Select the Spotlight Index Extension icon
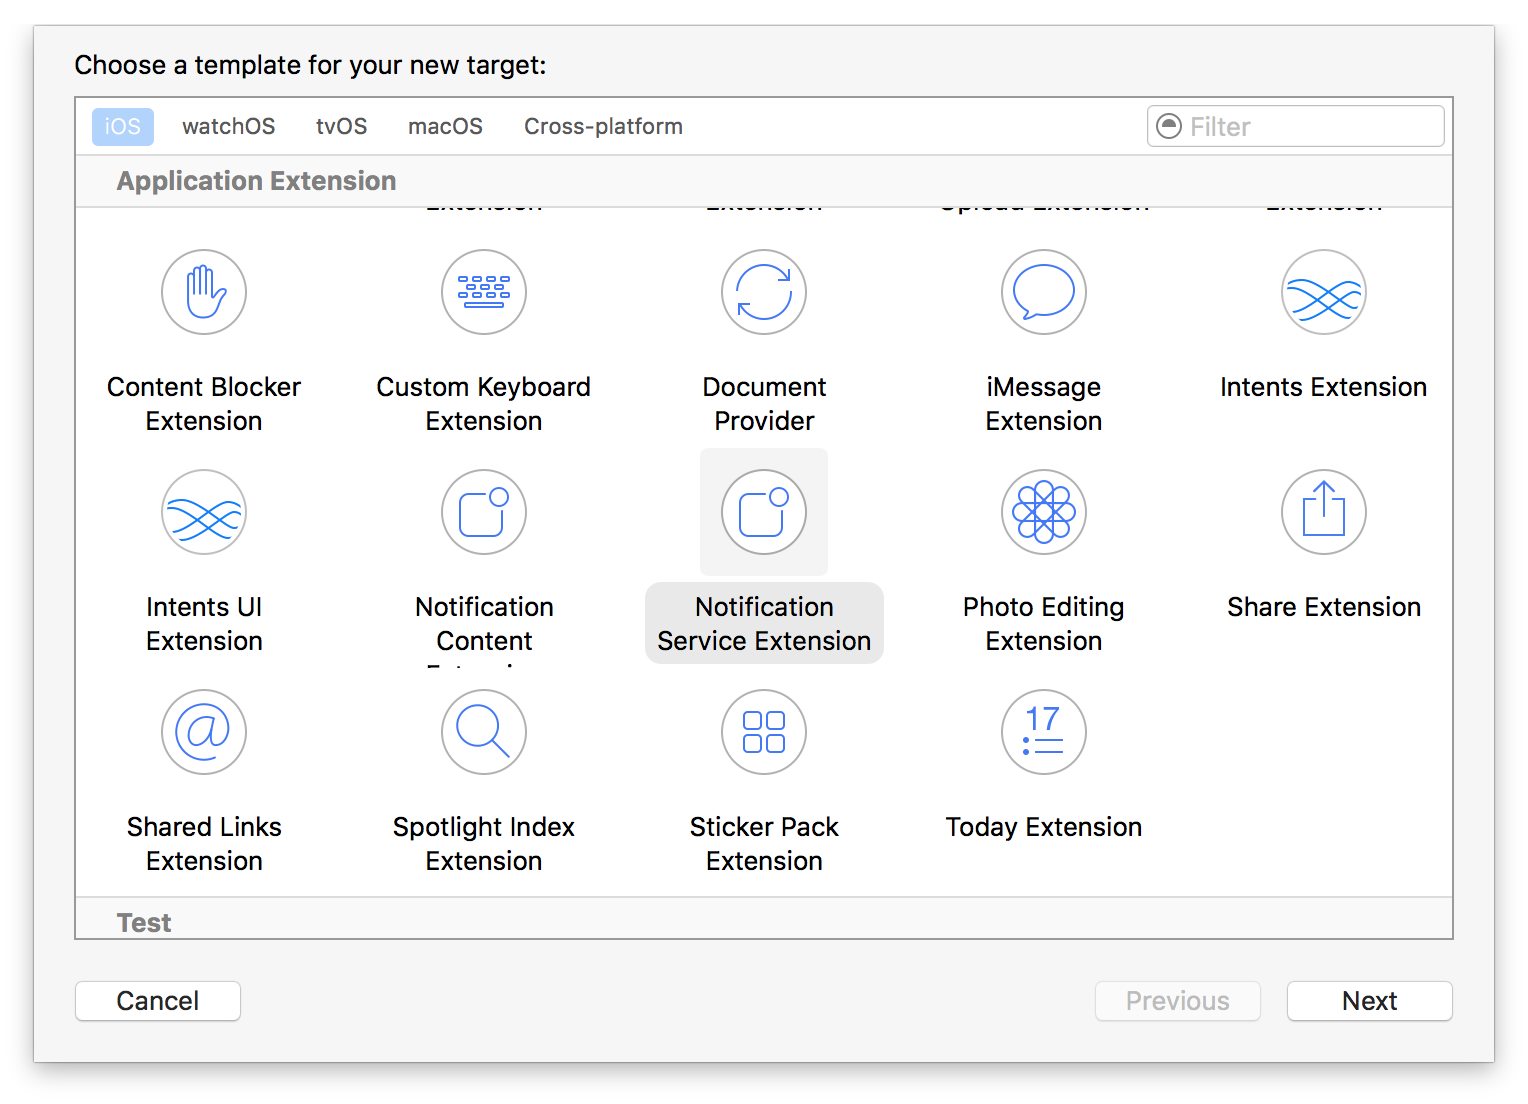 point(484,732)
